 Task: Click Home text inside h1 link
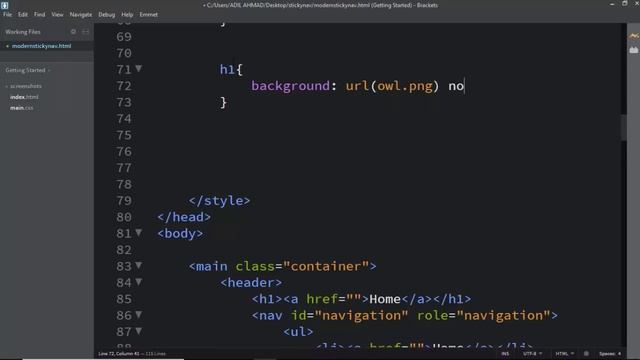[x=385, y=299]
